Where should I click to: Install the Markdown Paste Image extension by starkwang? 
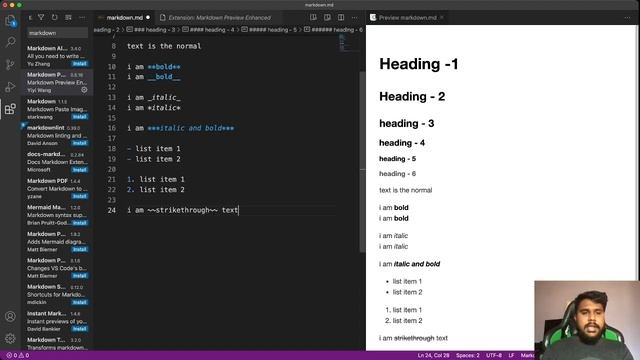click(x=80, y=117)
